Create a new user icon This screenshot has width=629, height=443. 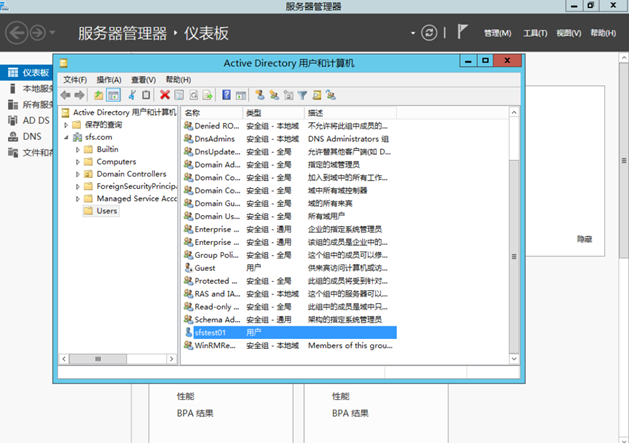coord(260,95)
